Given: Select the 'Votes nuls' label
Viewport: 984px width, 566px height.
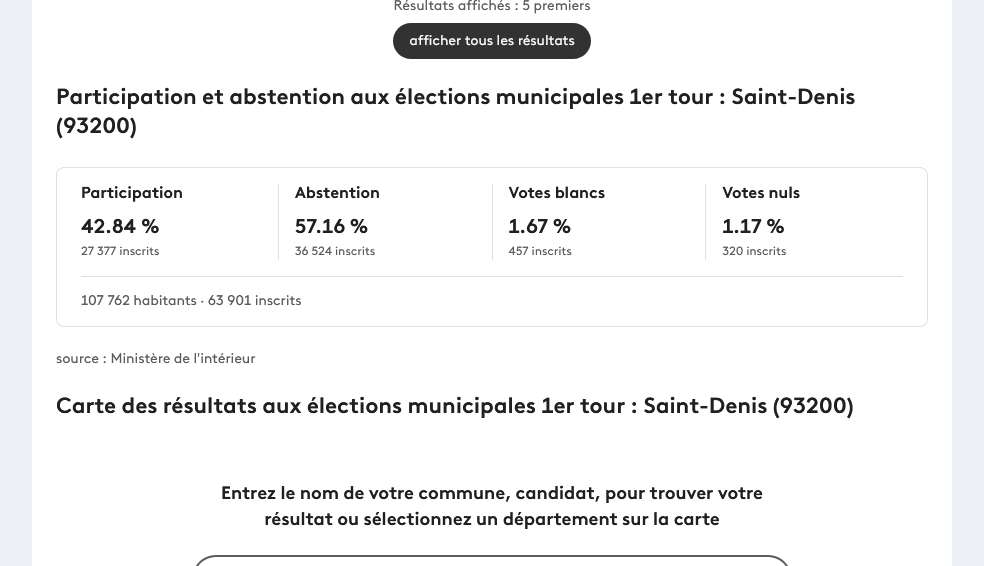Looking at the screenshot, I should pos(761,193).
